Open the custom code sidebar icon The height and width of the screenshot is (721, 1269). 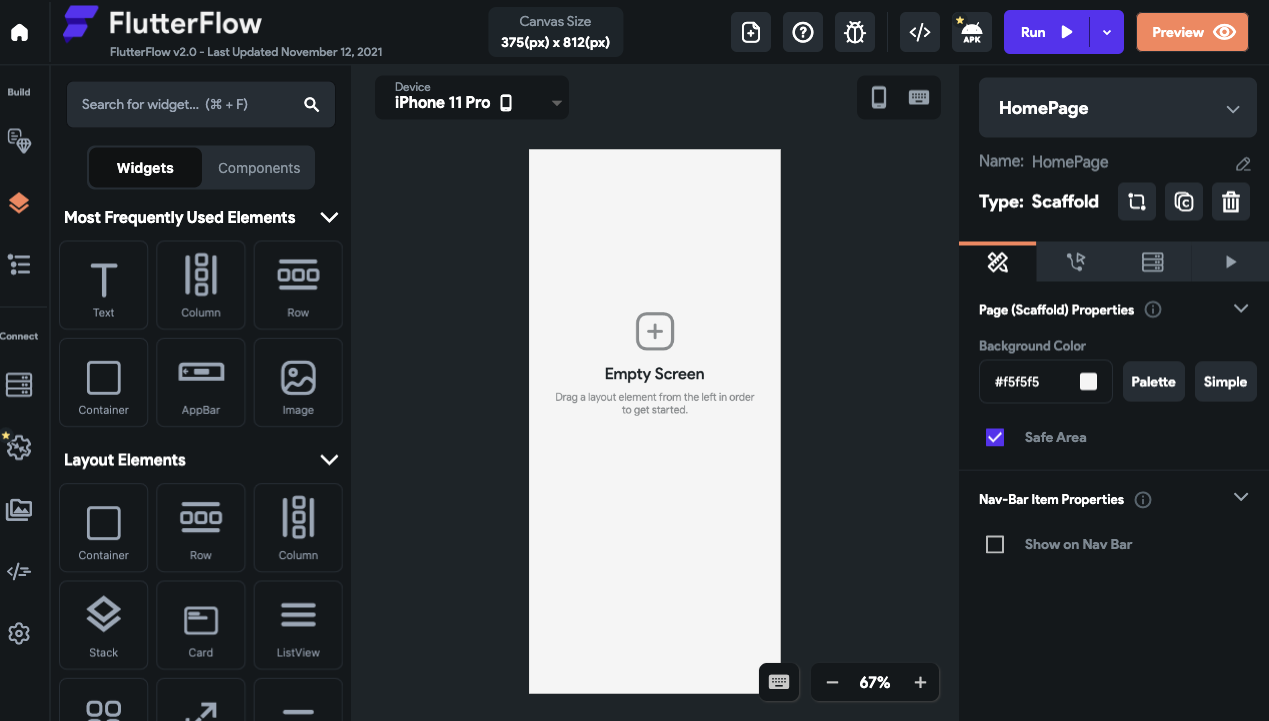pyautogui.click(x=19, y=572)
